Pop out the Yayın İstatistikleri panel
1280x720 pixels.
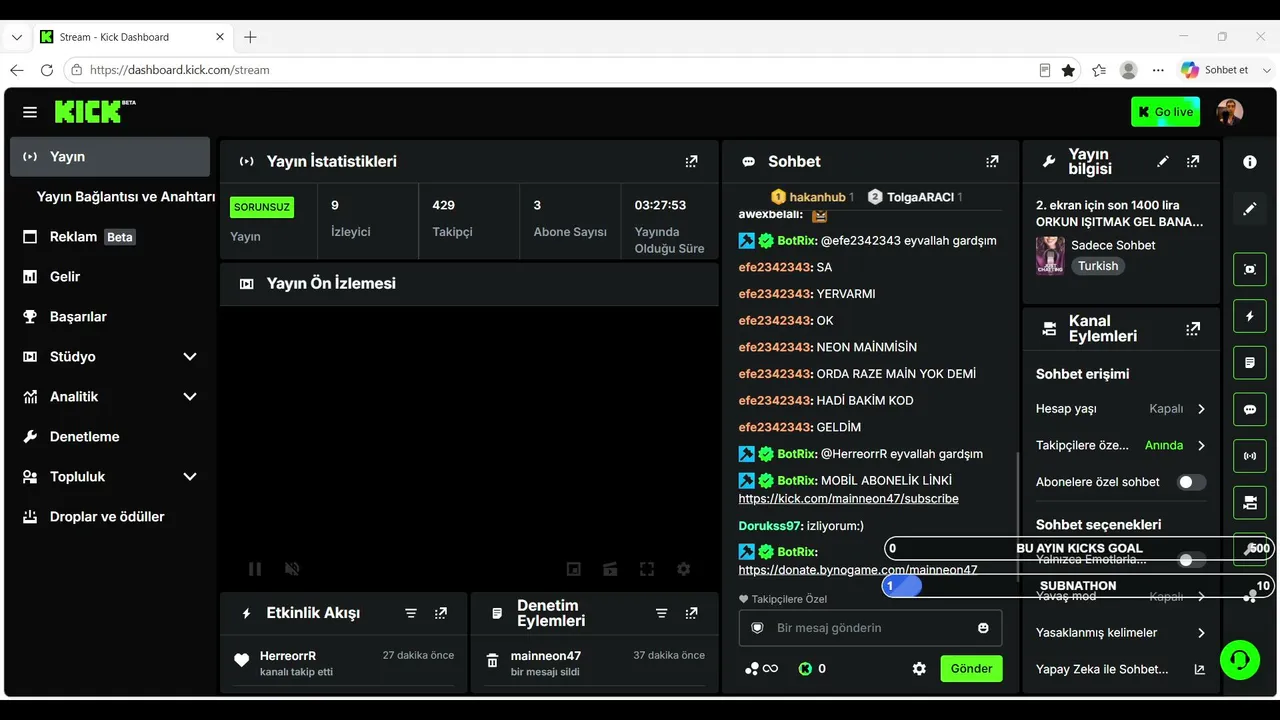(x=691, y=161)
